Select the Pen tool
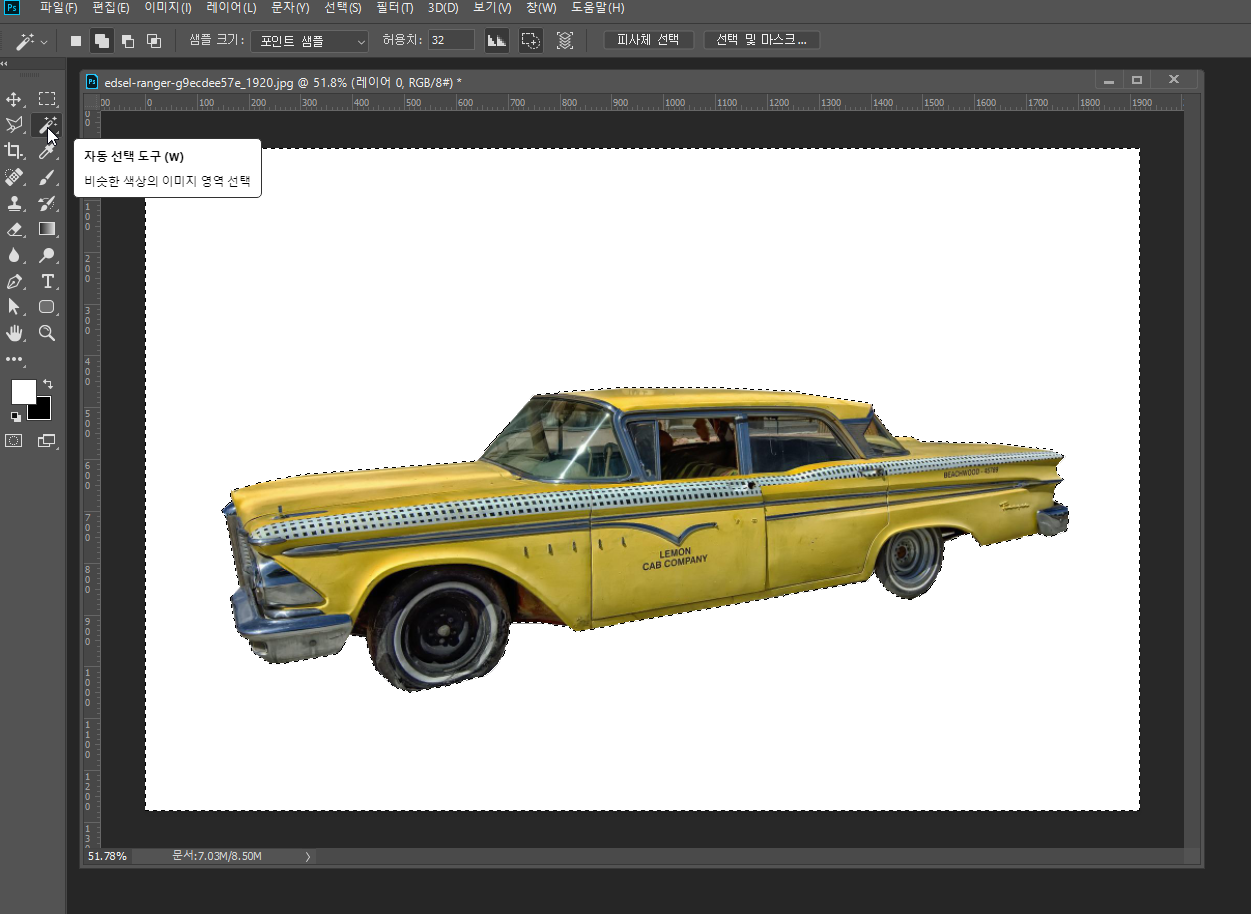1251x914 pixels. [x=14, y=281]
